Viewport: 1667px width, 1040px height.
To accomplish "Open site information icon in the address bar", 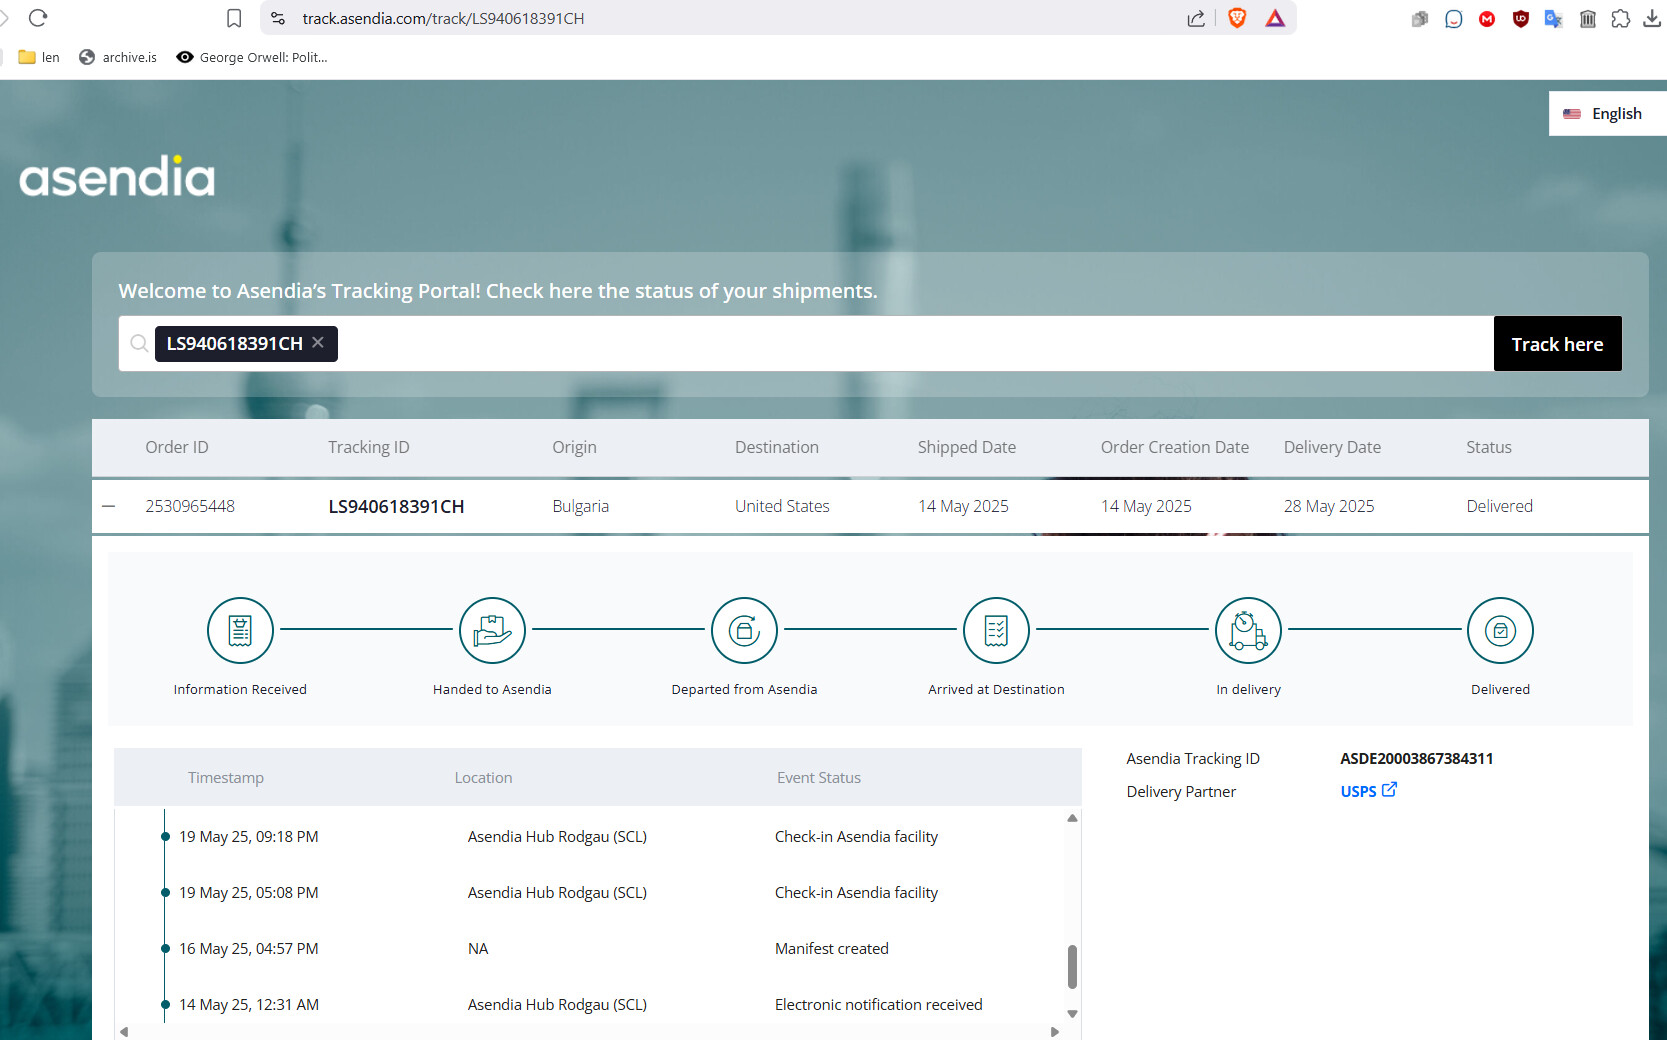I will (x=278, y=18).
